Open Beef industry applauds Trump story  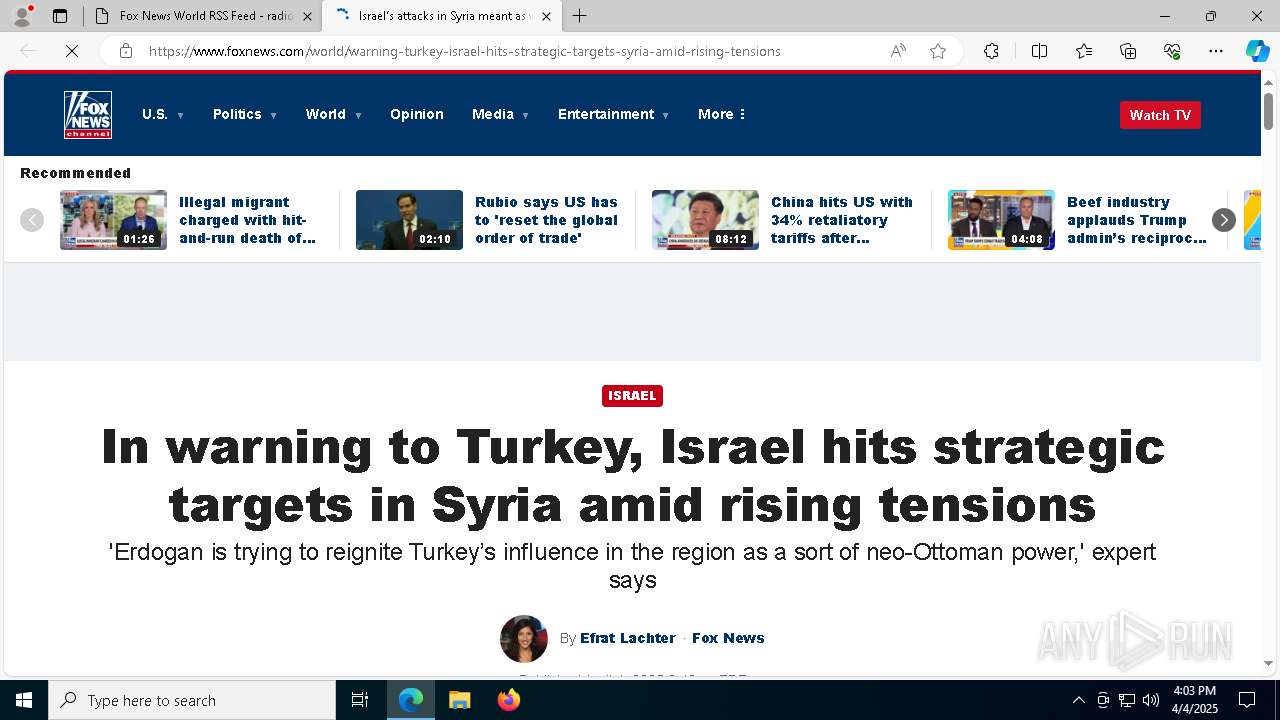pos(1137,220)
